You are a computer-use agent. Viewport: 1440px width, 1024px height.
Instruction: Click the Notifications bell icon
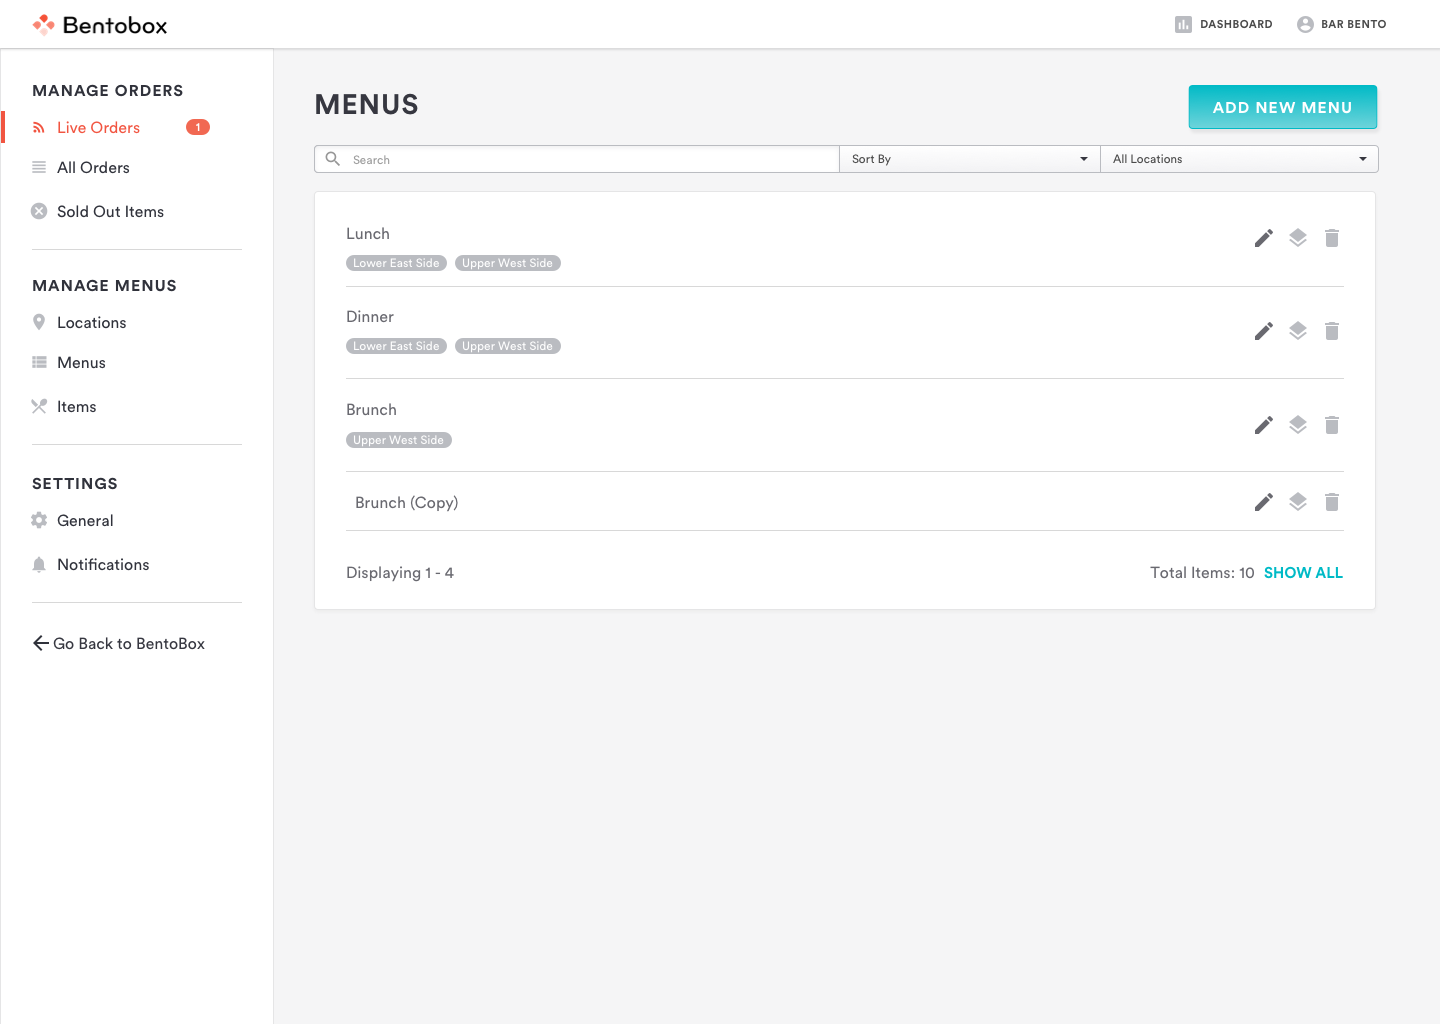[x=39, y=564]
